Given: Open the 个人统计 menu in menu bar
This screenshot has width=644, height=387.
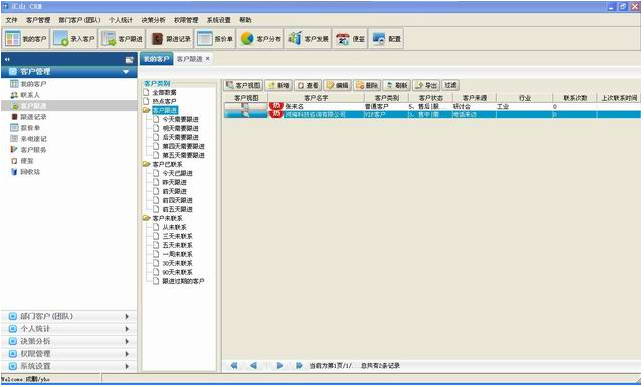Looking at the screenshot, I should (x=121, y=20).
